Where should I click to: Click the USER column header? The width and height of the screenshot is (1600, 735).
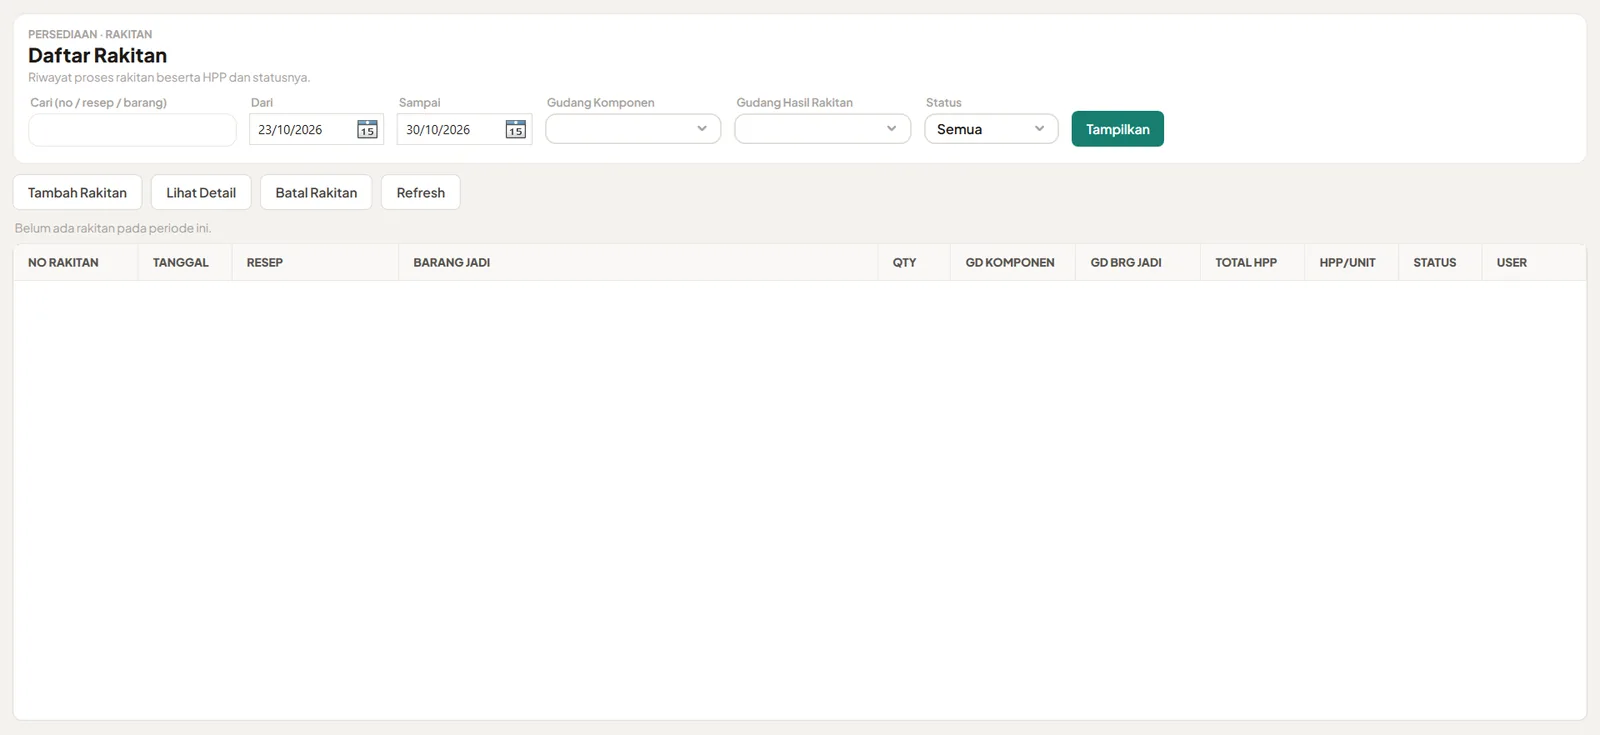pyautogui.click(x=1533, y=263)
